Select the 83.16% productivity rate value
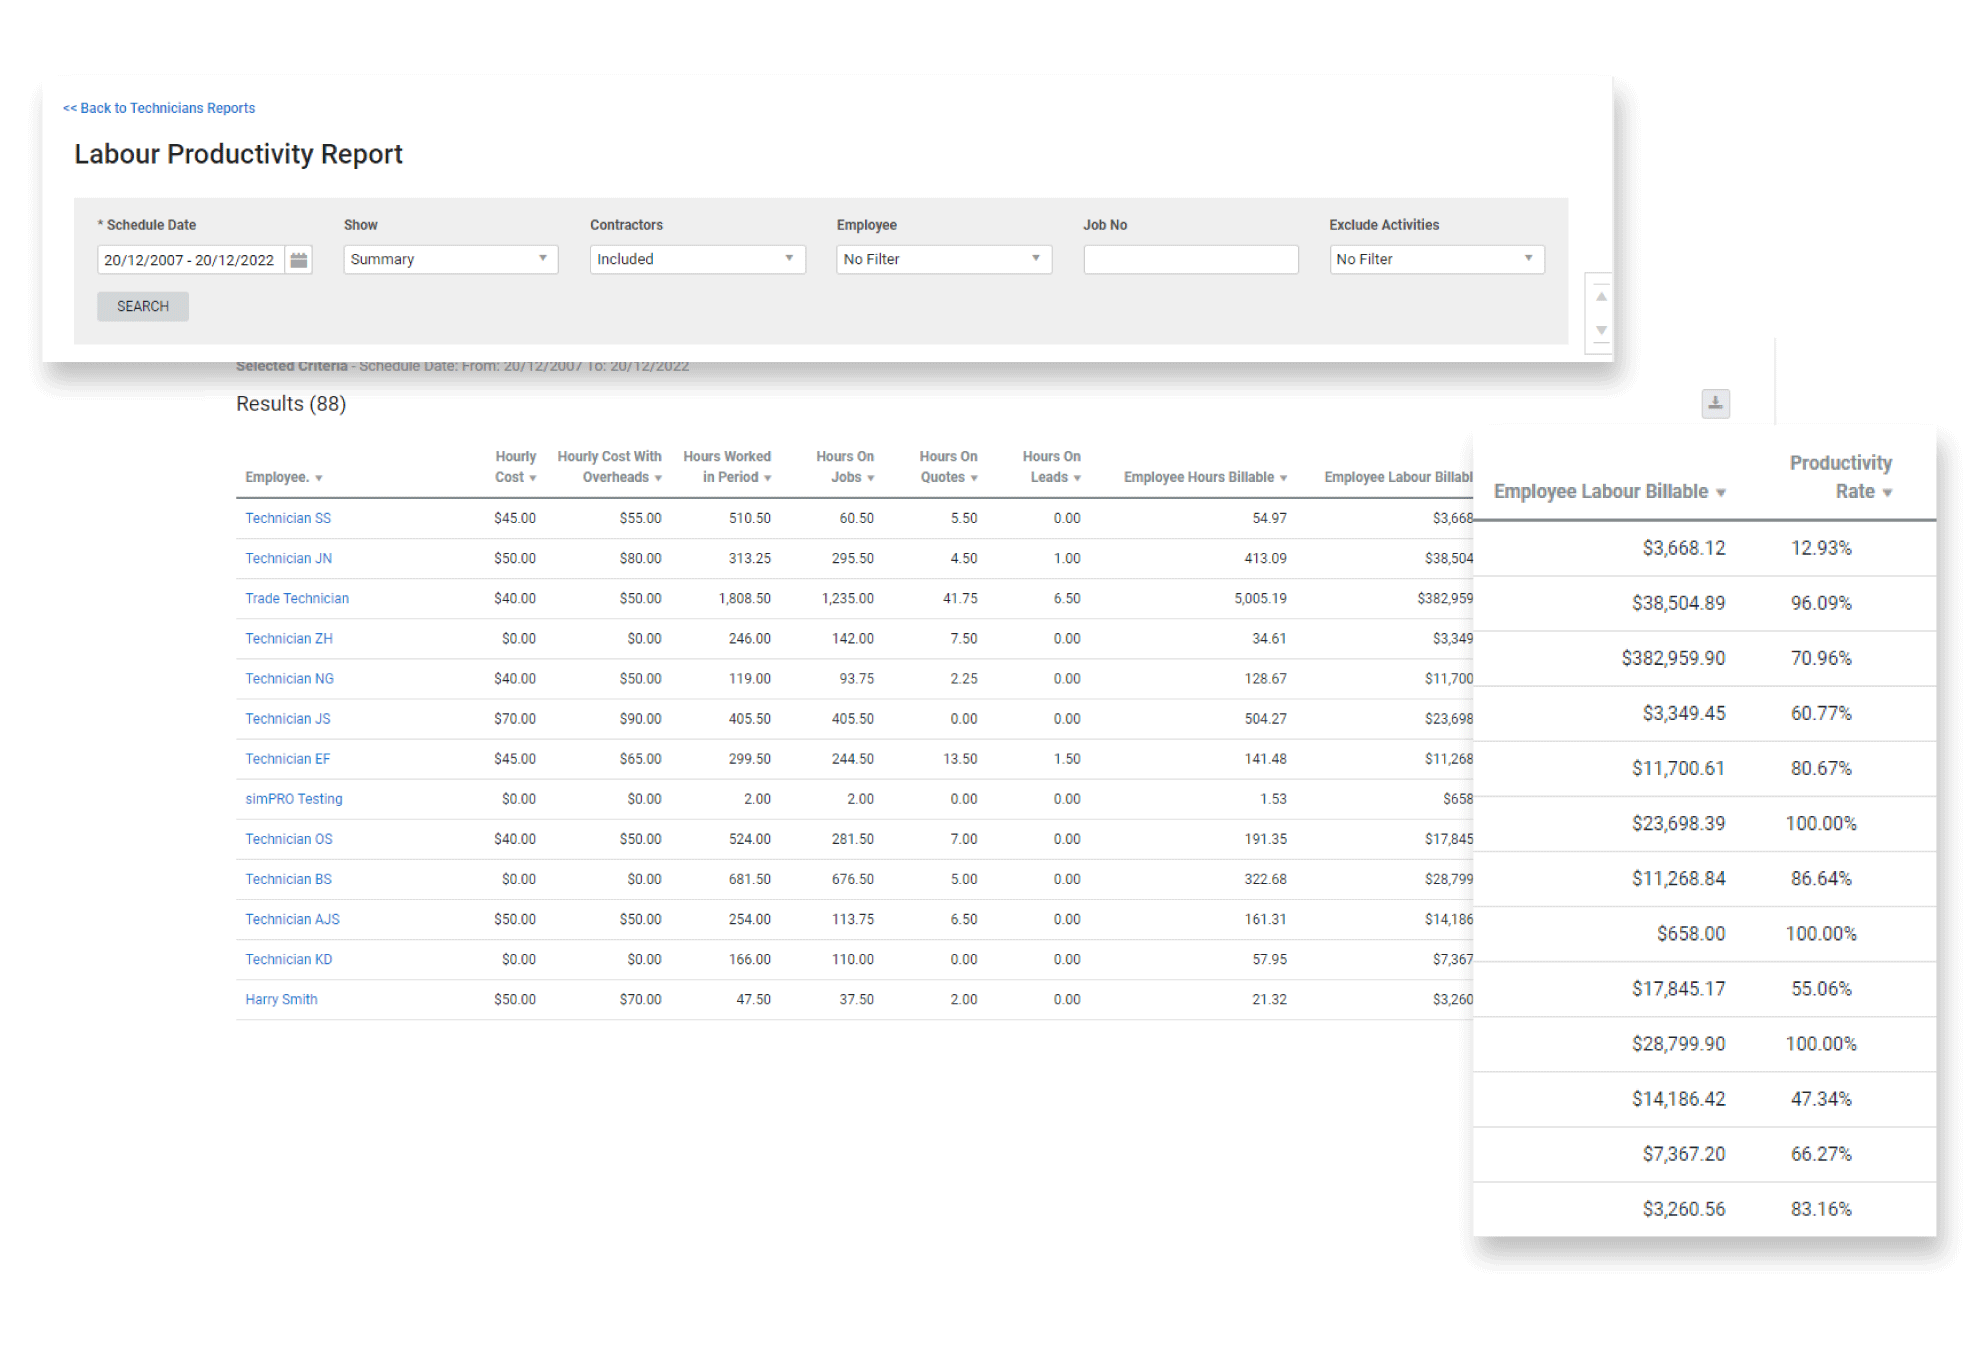Image resolution: width=1981 pixels, height=1366 pixels. (x=1821, y=1209)
